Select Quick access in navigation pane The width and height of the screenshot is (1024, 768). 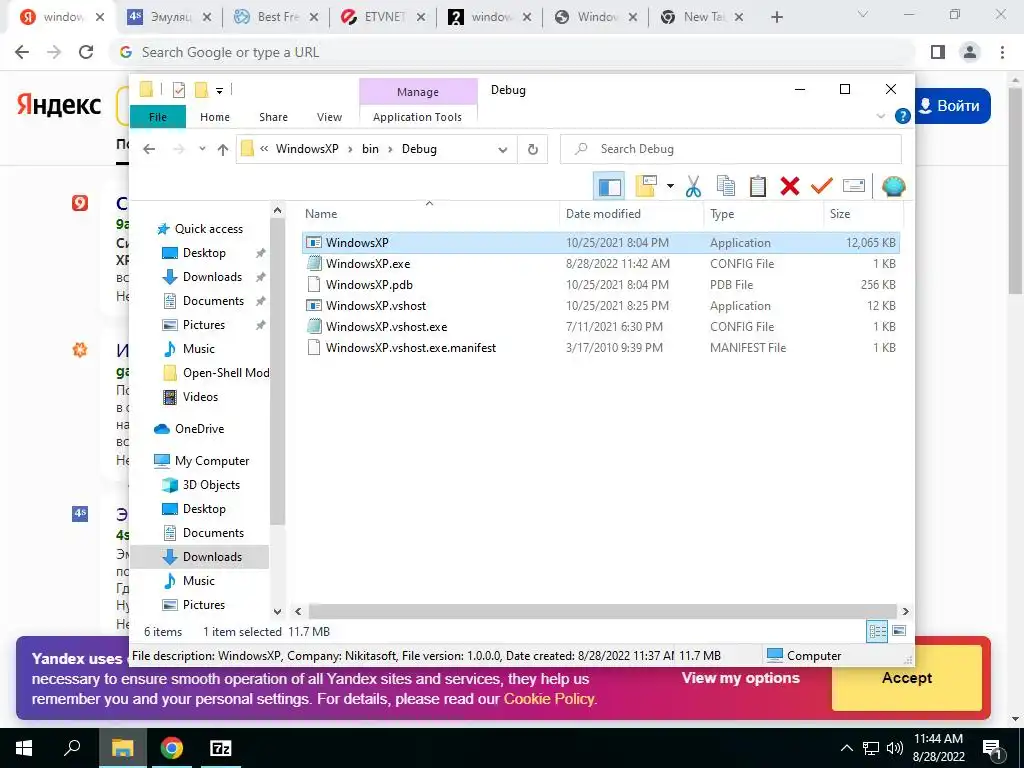coord(200,229)
